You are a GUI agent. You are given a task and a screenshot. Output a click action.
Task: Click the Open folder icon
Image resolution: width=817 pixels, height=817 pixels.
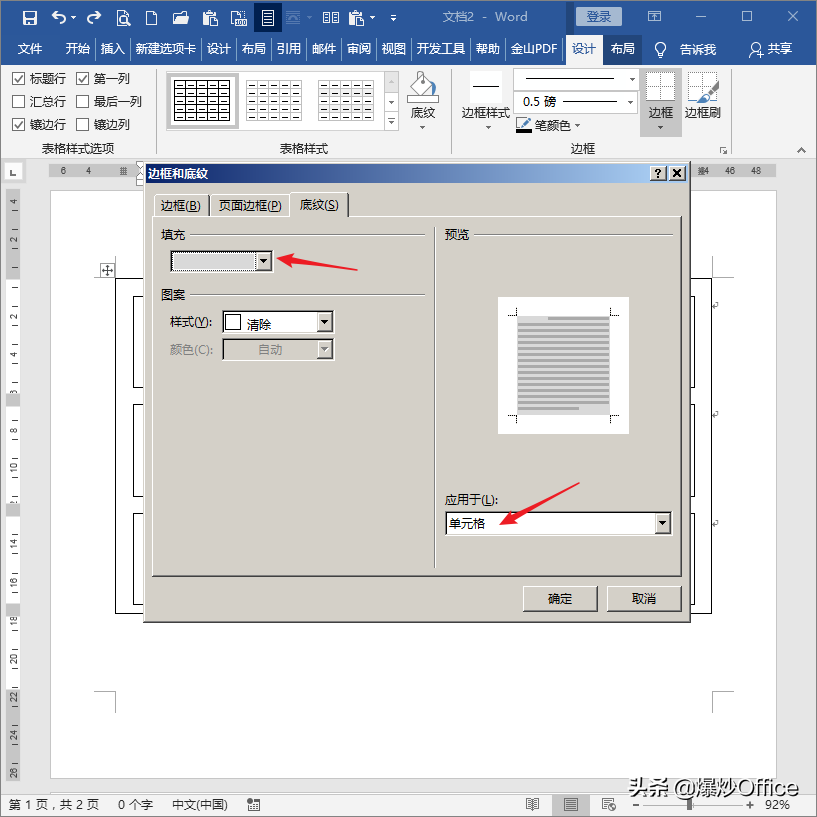[x=181, y=18]
